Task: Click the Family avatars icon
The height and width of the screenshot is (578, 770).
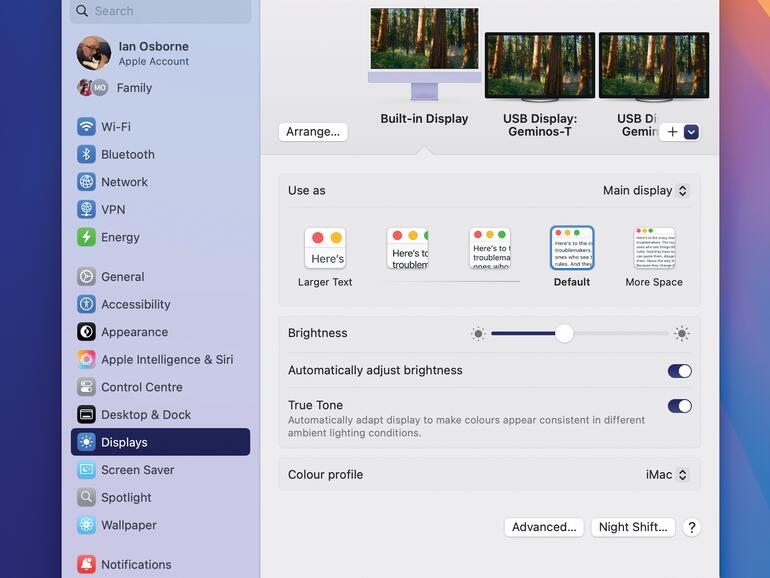Action: click(92, 88)
